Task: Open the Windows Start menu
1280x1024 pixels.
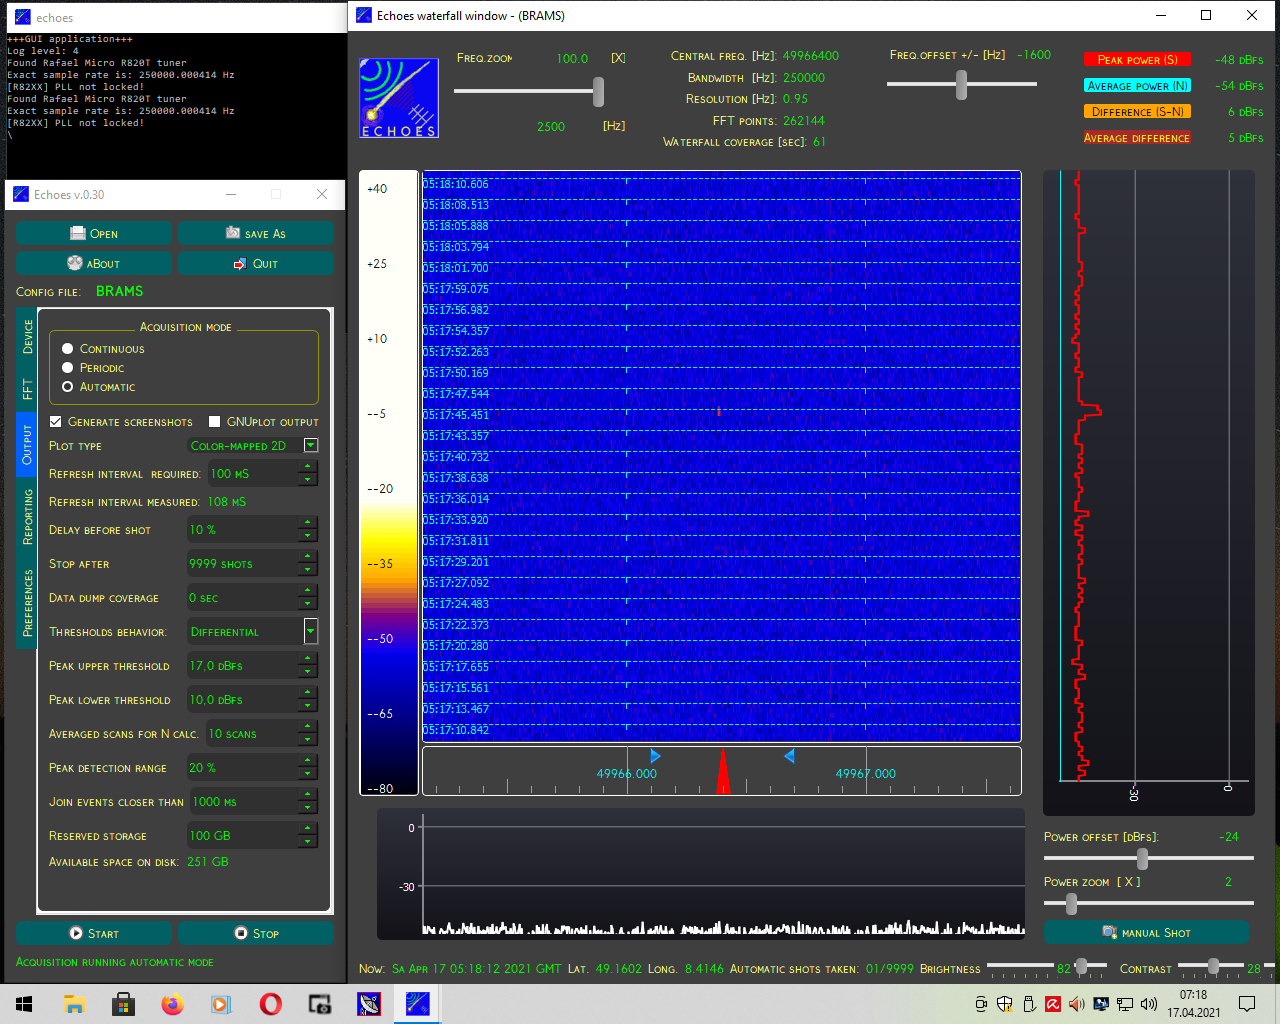Action: coord(24,1004)
